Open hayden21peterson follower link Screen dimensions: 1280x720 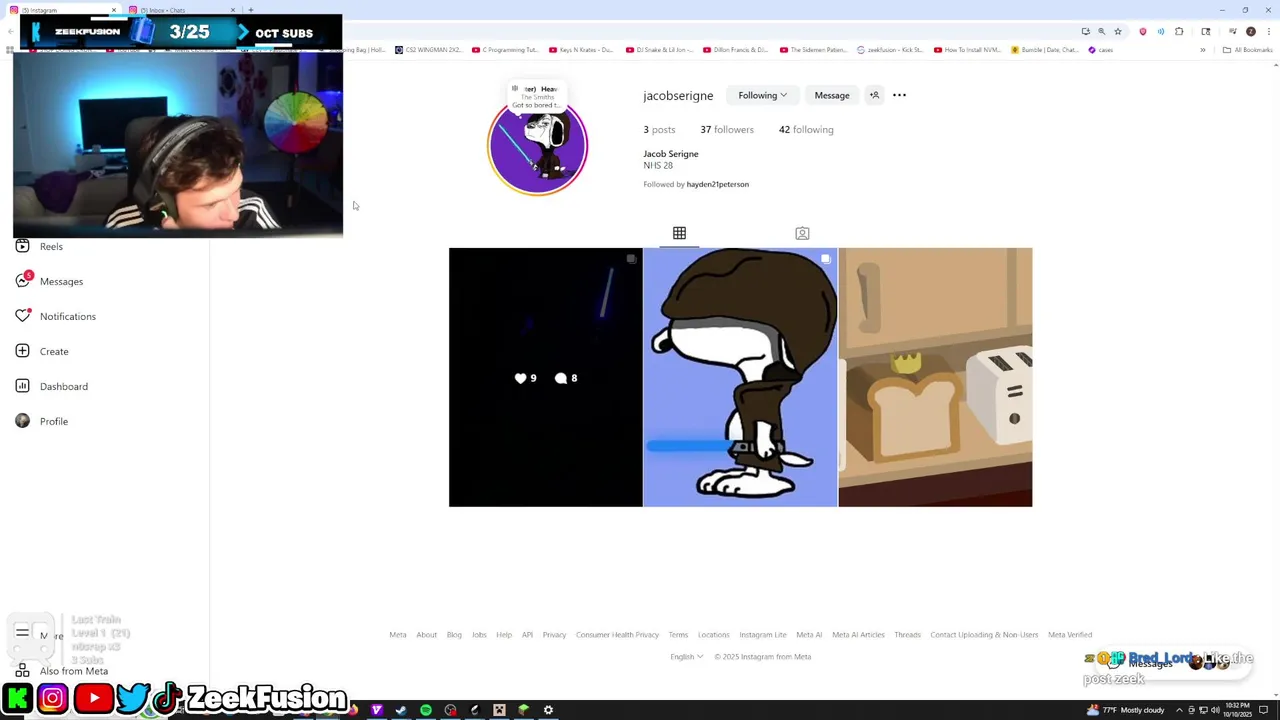click(717, 184)
